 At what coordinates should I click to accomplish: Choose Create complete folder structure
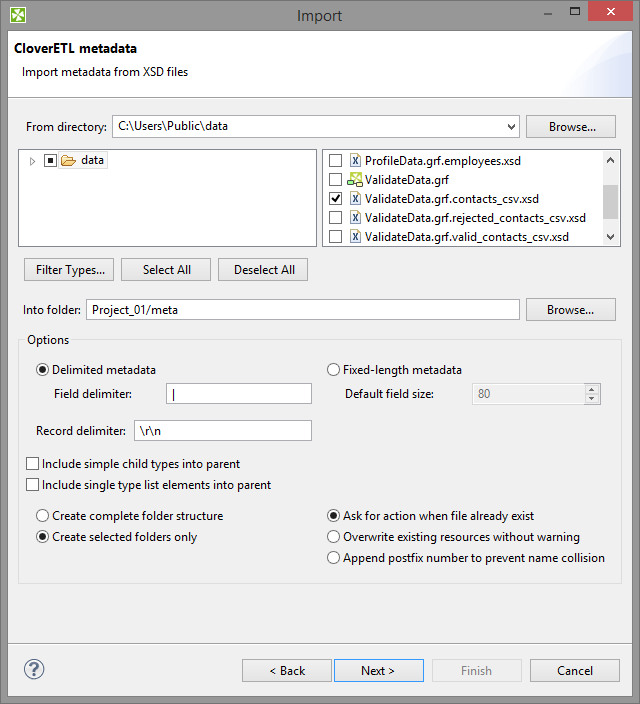(x=43, y=516)
